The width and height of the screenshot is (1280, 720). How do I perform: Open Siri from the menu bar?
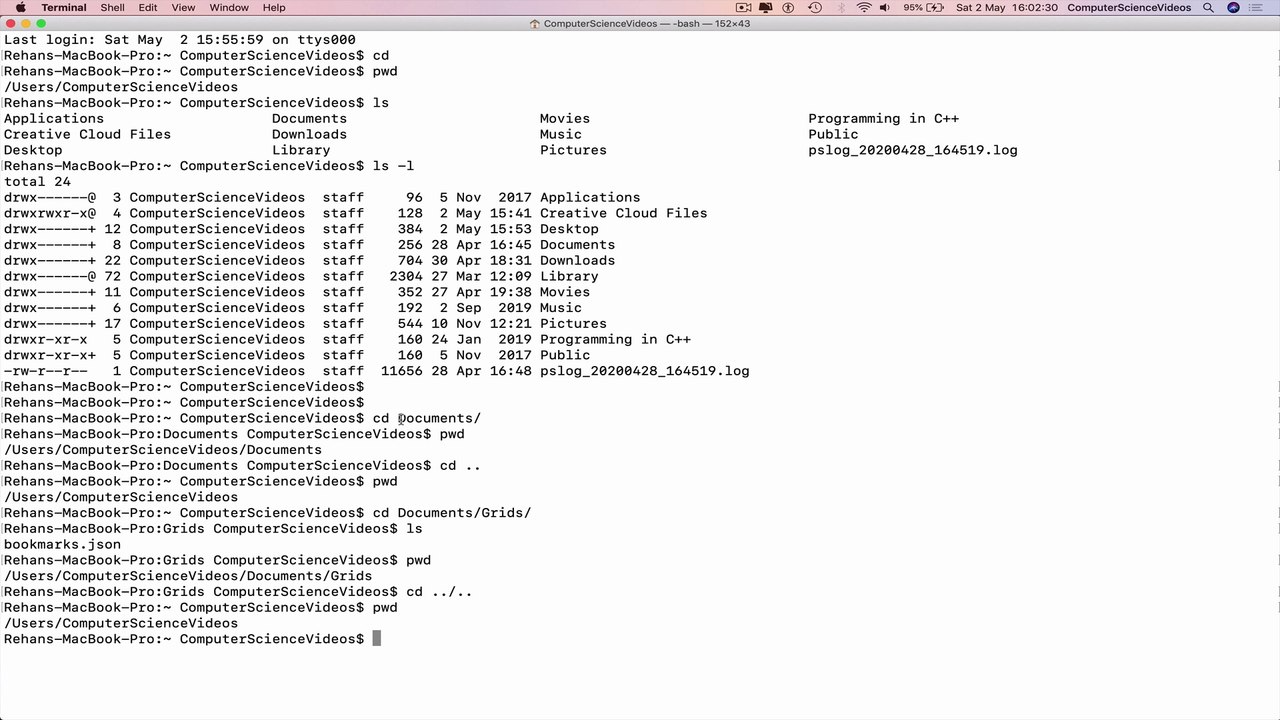coord(1233,7)
